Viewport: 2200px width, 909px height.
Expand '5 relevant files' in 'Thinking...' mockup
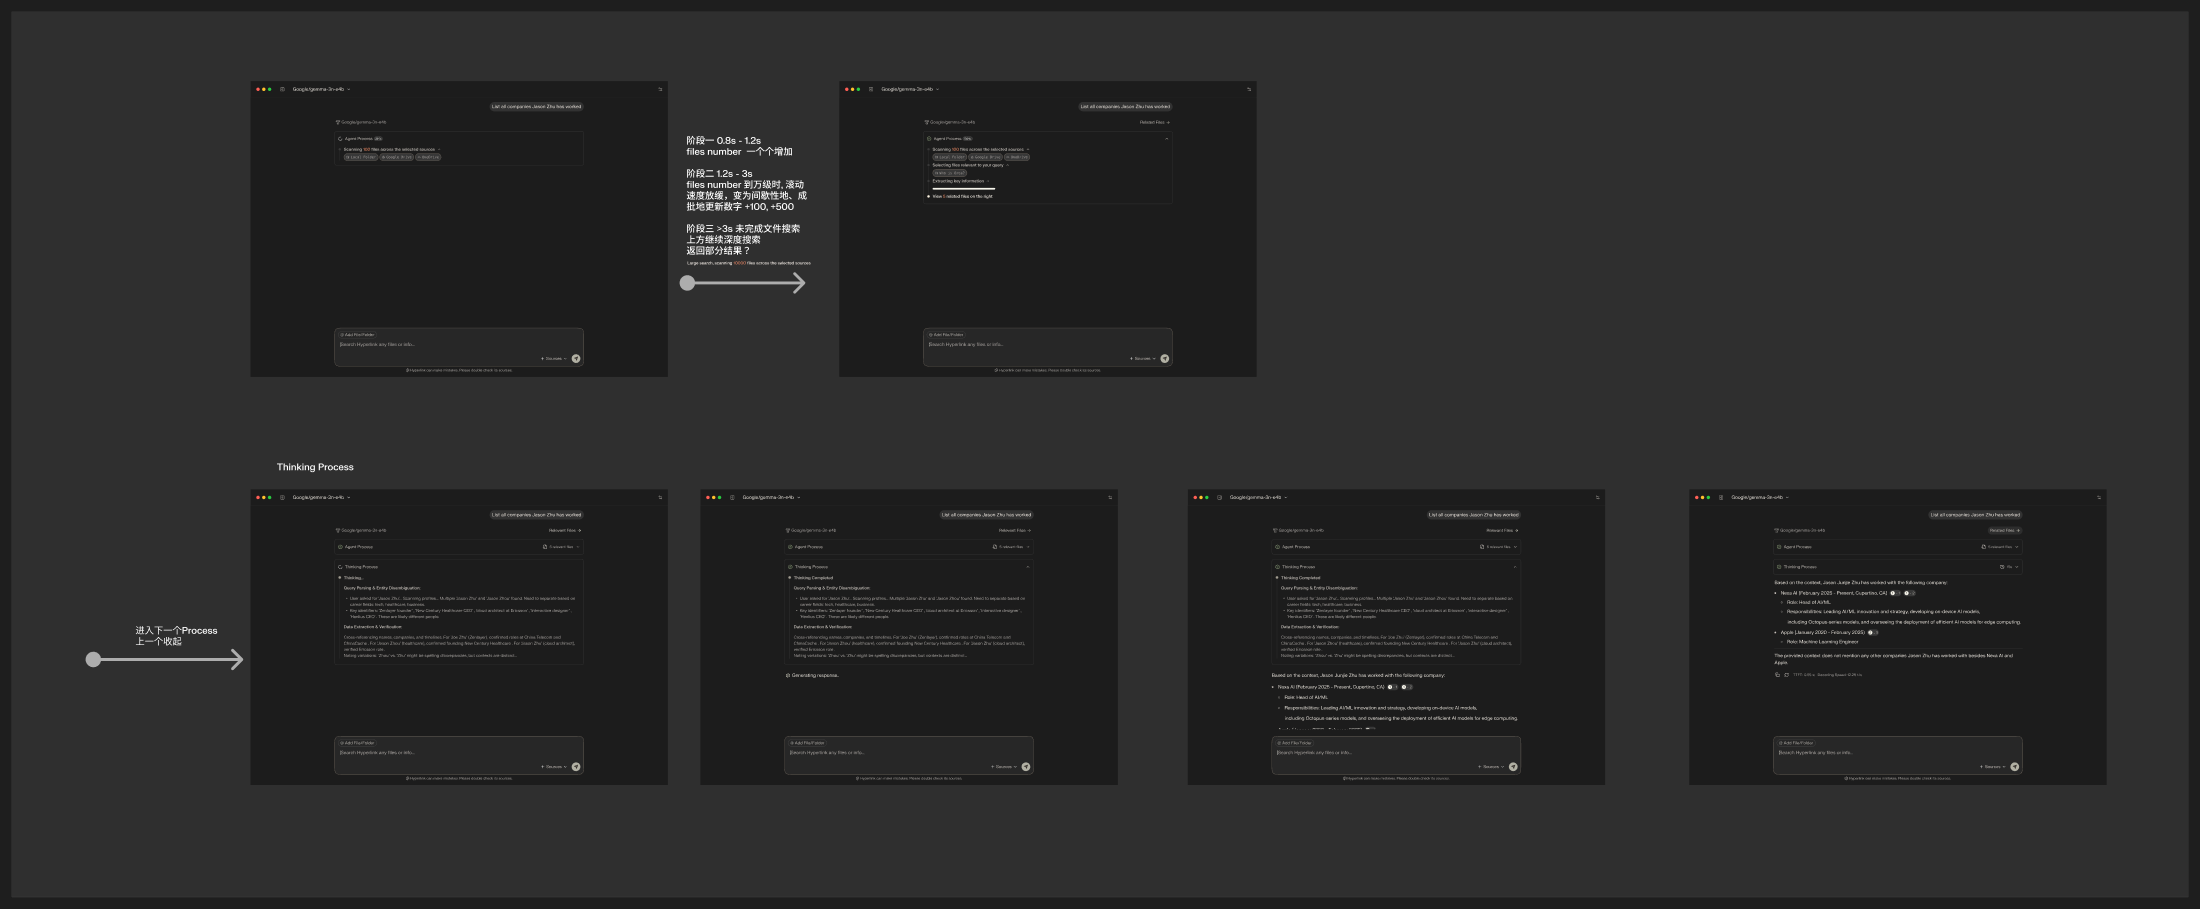tap(561, 547)
